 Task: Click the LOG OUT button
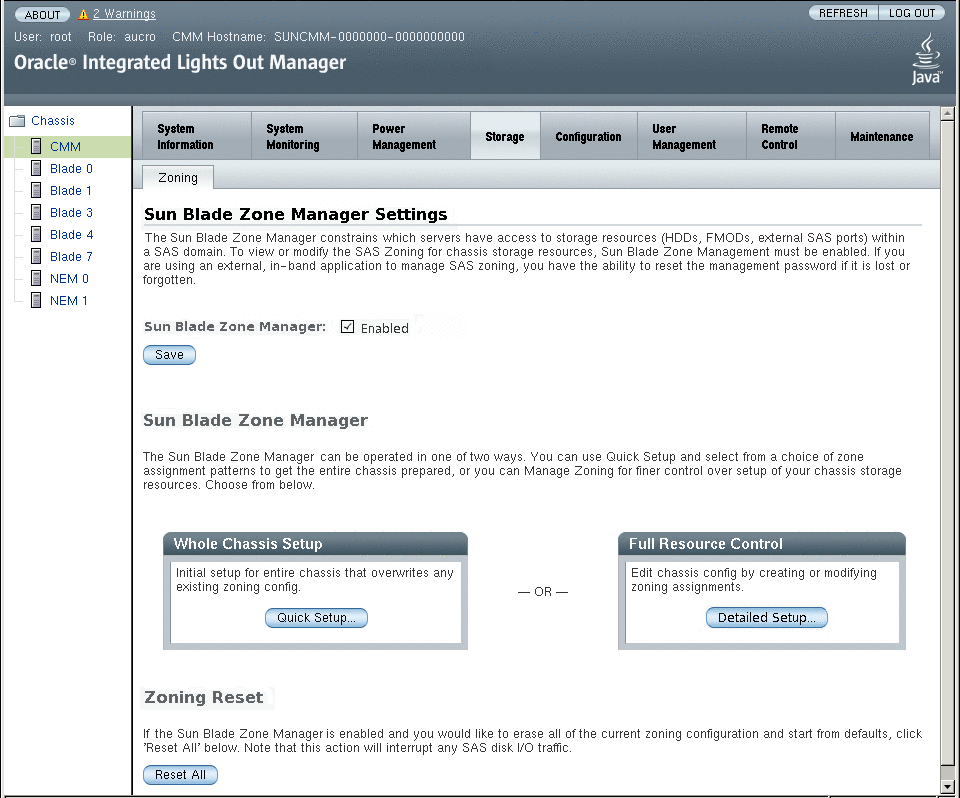912,13
